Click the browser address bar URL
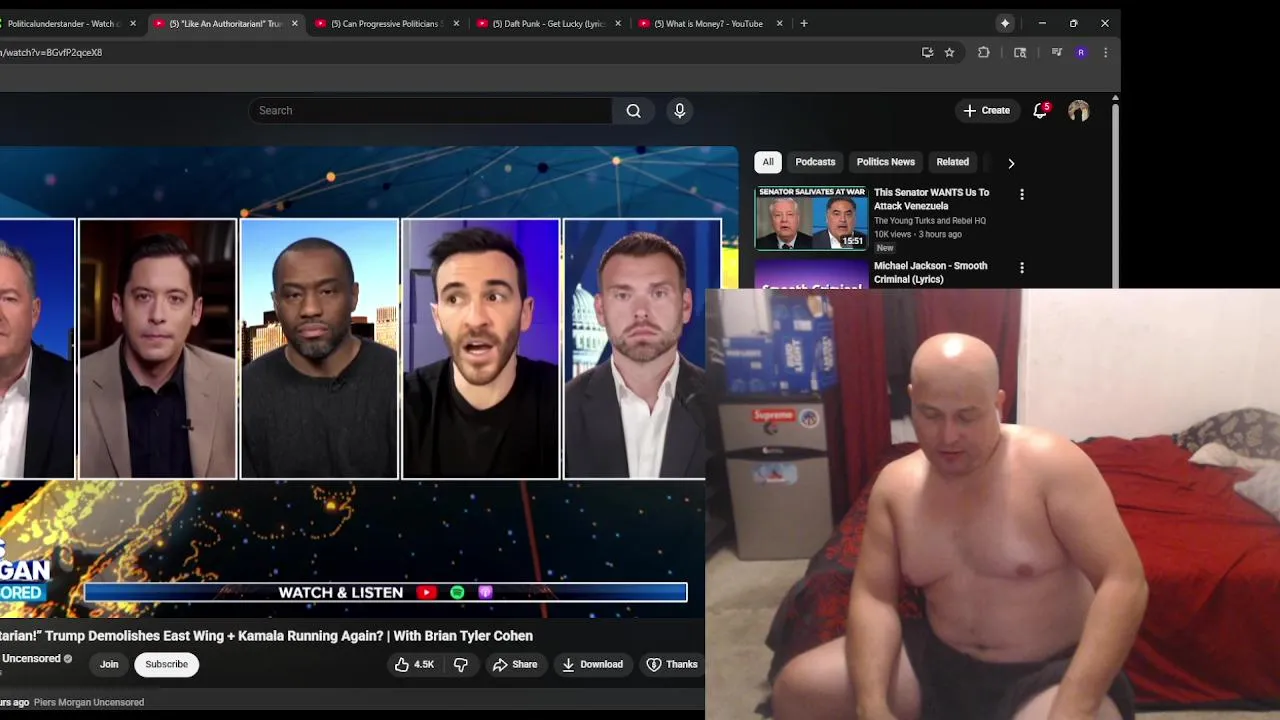 click(x=51, y=52)
